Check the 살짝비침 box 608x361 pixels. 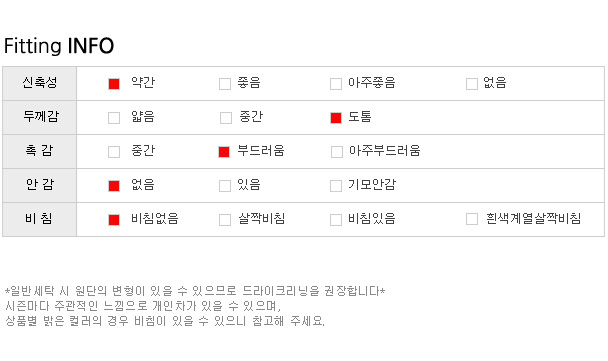point(225,220)
